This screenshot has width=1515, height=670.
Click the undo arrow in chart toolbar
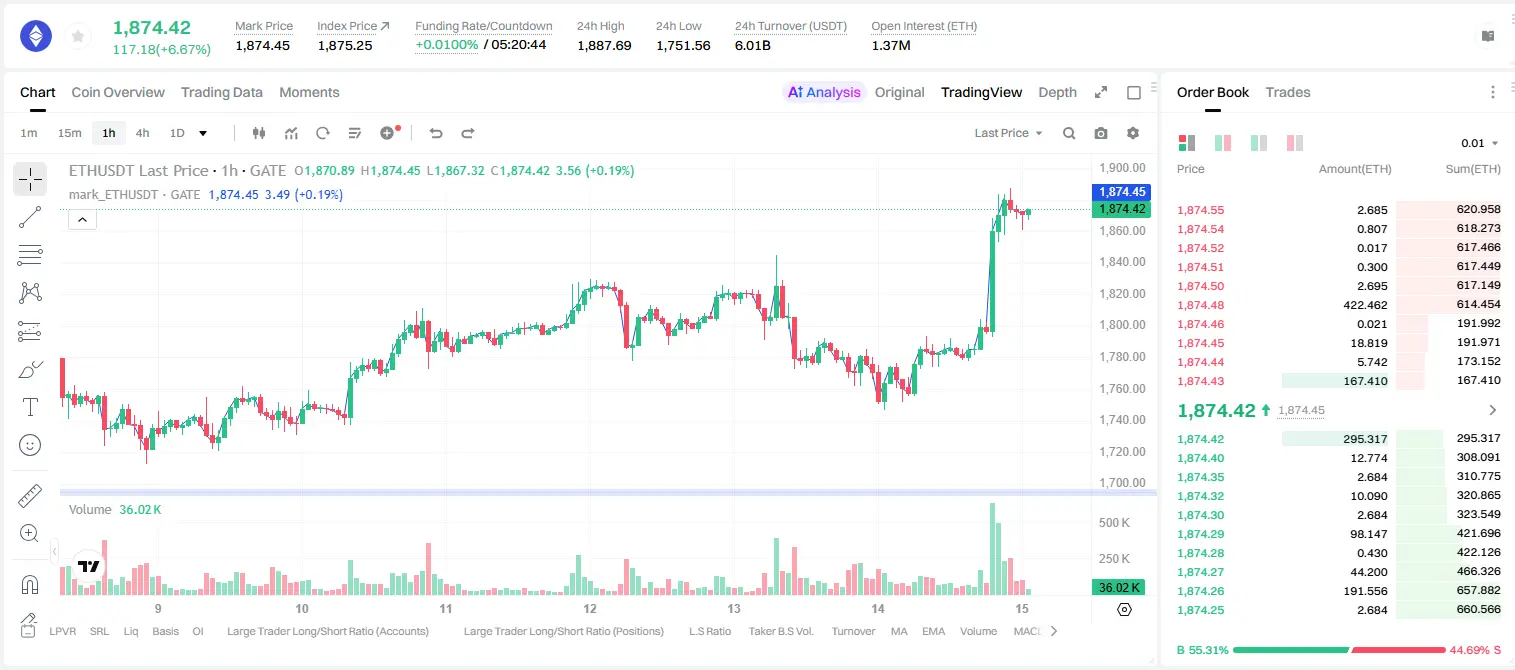[x=436, y=133]
